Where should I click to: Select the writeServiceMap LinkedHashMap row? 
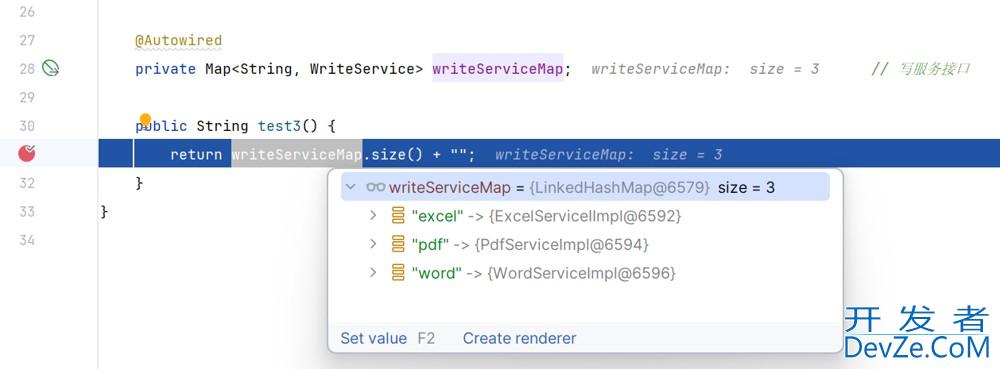point(585,187)
